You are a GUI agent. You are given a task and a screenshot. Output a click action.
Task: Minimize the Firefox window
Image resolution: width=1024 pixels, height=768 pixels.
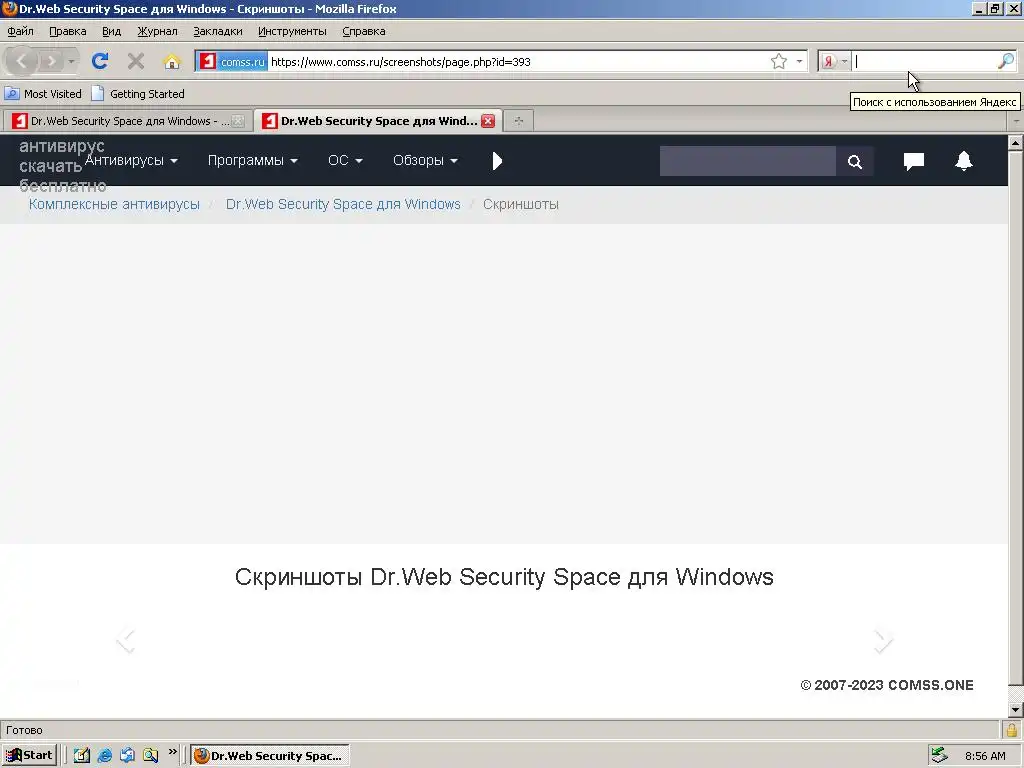tap(979, 9)
